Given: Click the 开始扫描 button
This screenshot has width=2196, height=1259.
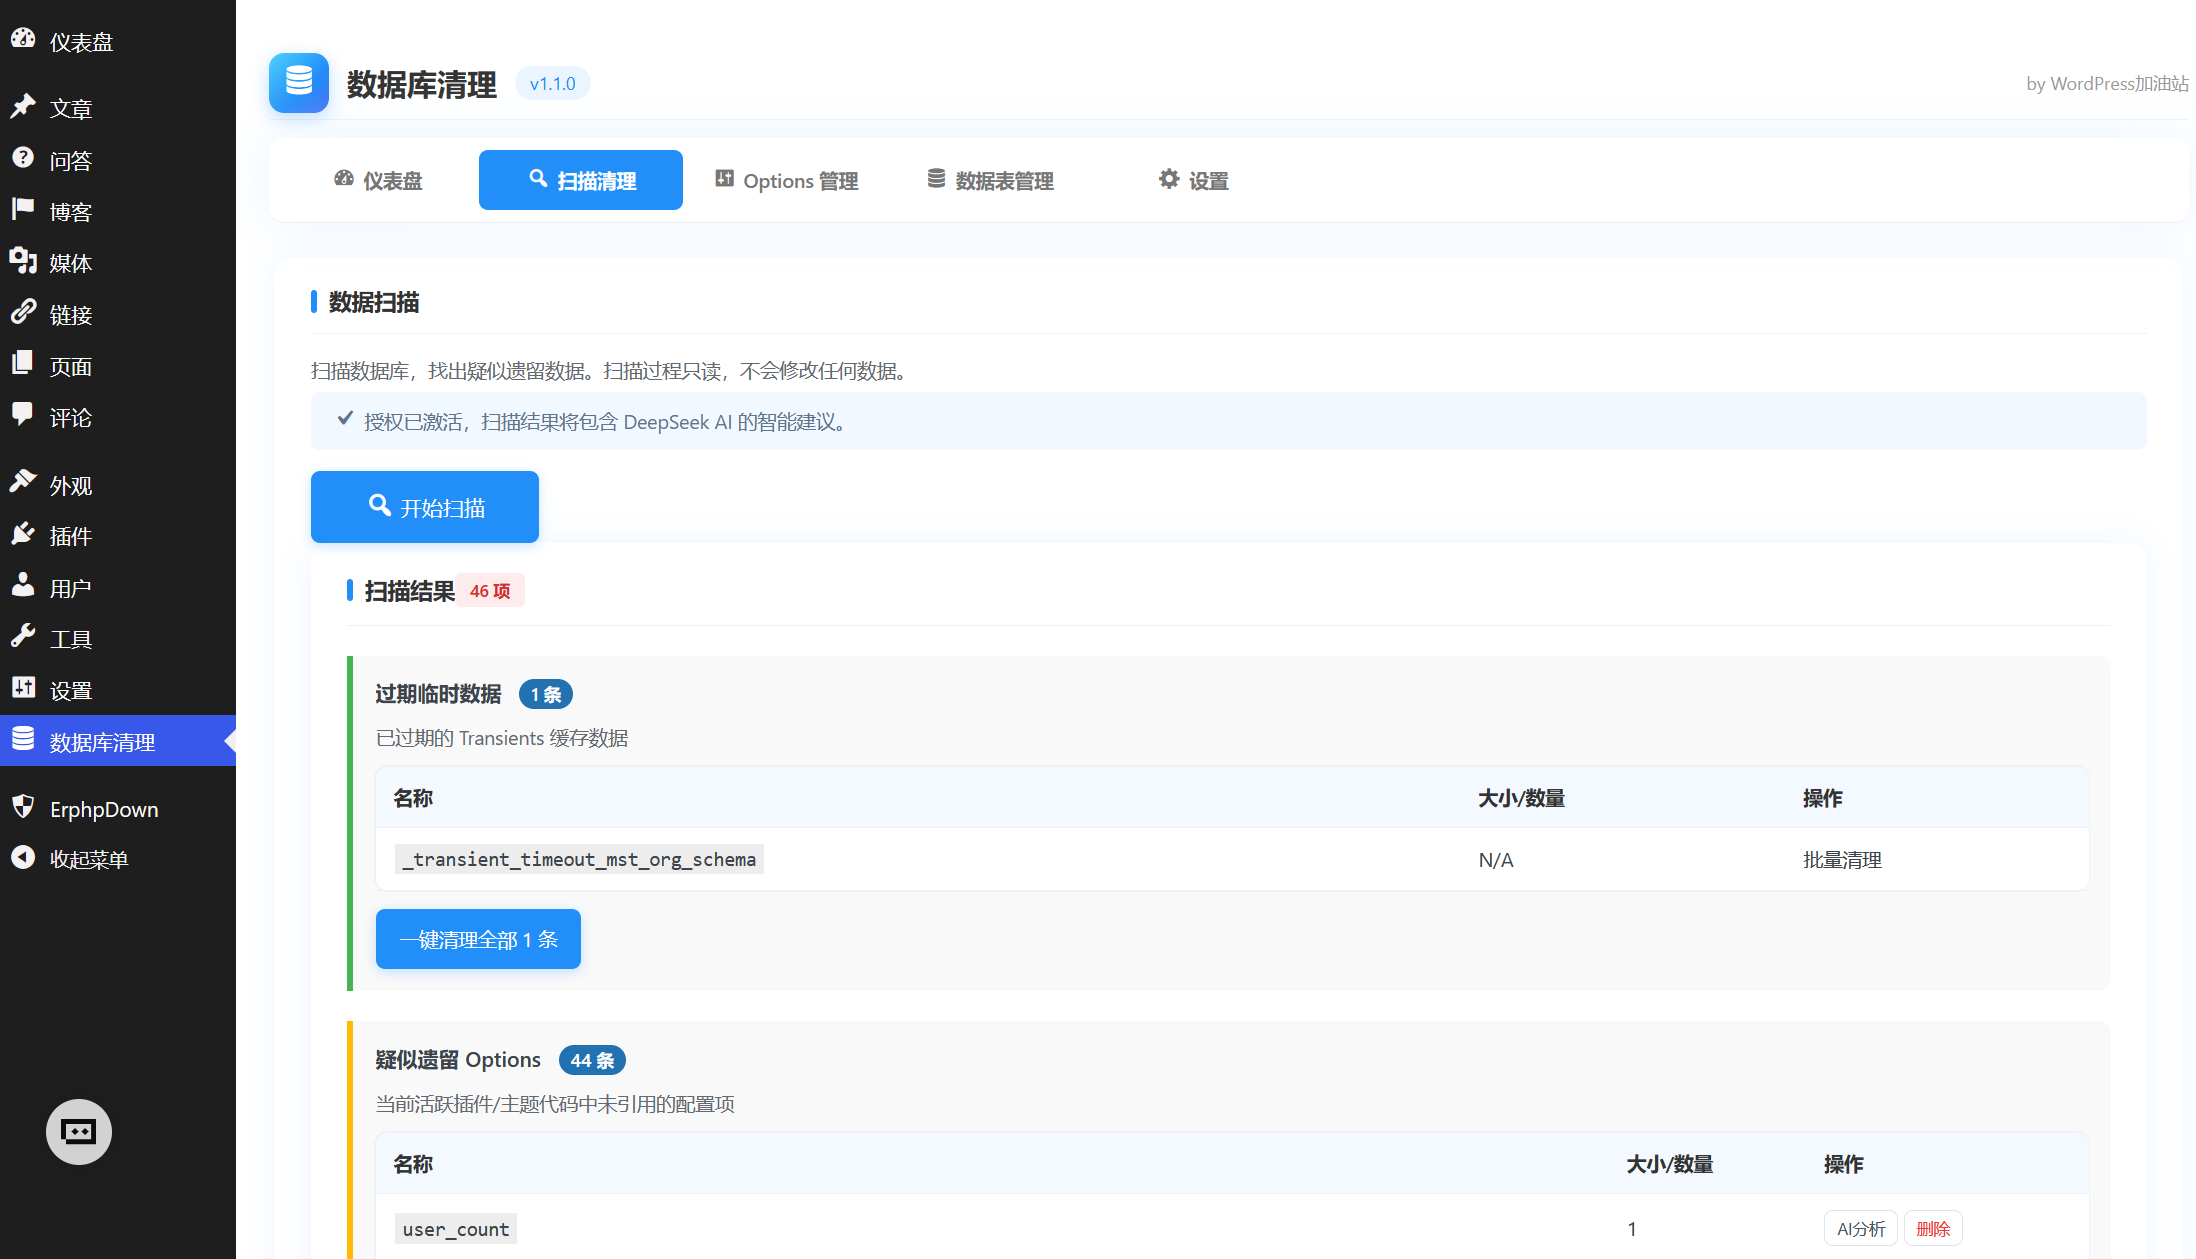Looking at the screenshot, I should coord(425,507).
